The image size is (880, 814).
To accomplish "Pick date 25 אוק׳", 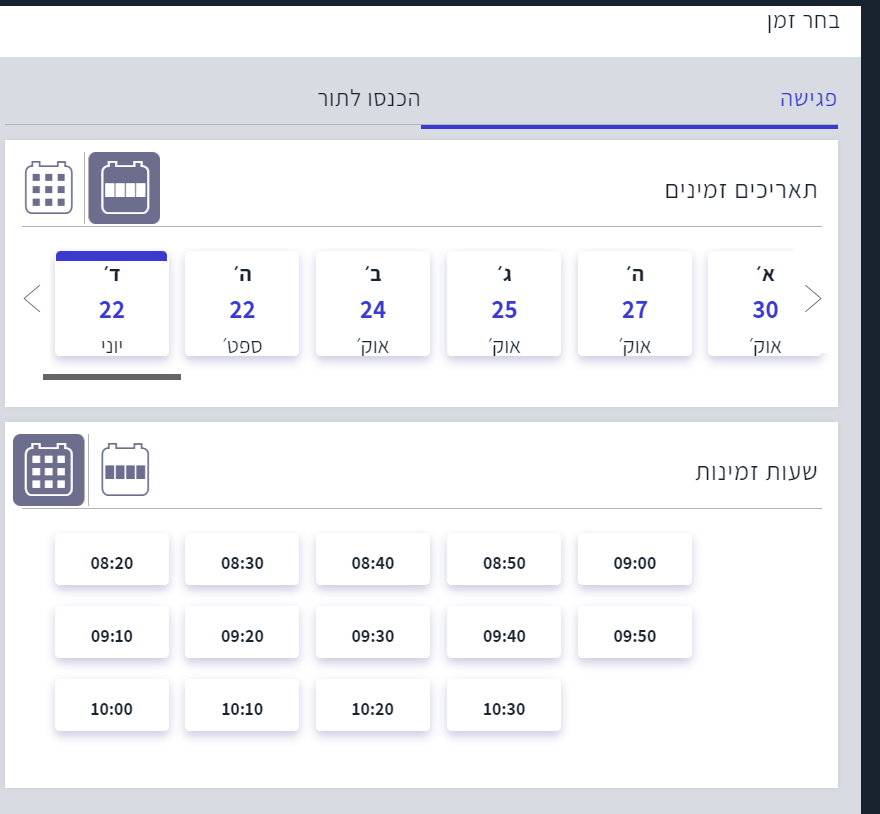I will [504, 305].
